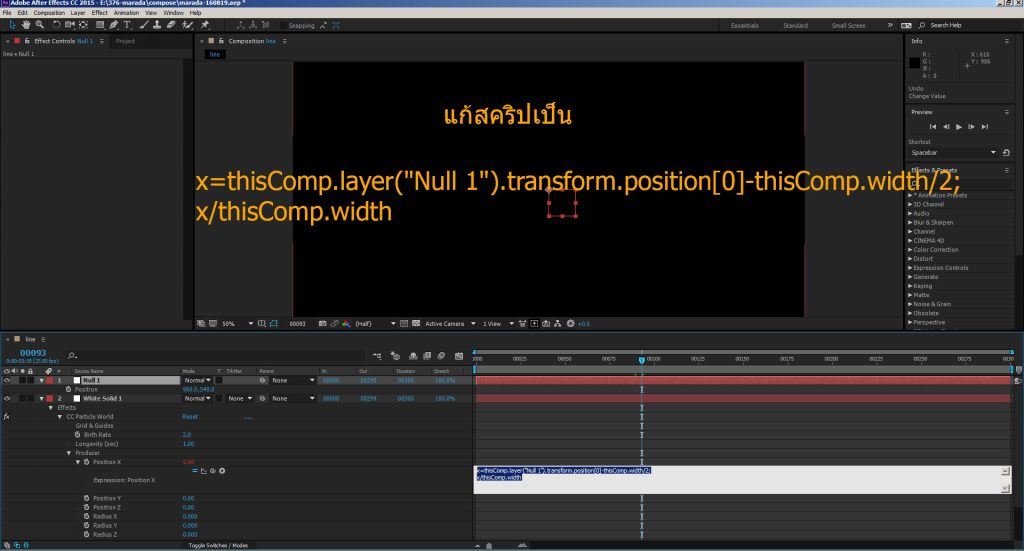Select the Hand tool in toolbar
1024x551 pixels.
pos(25,25)
